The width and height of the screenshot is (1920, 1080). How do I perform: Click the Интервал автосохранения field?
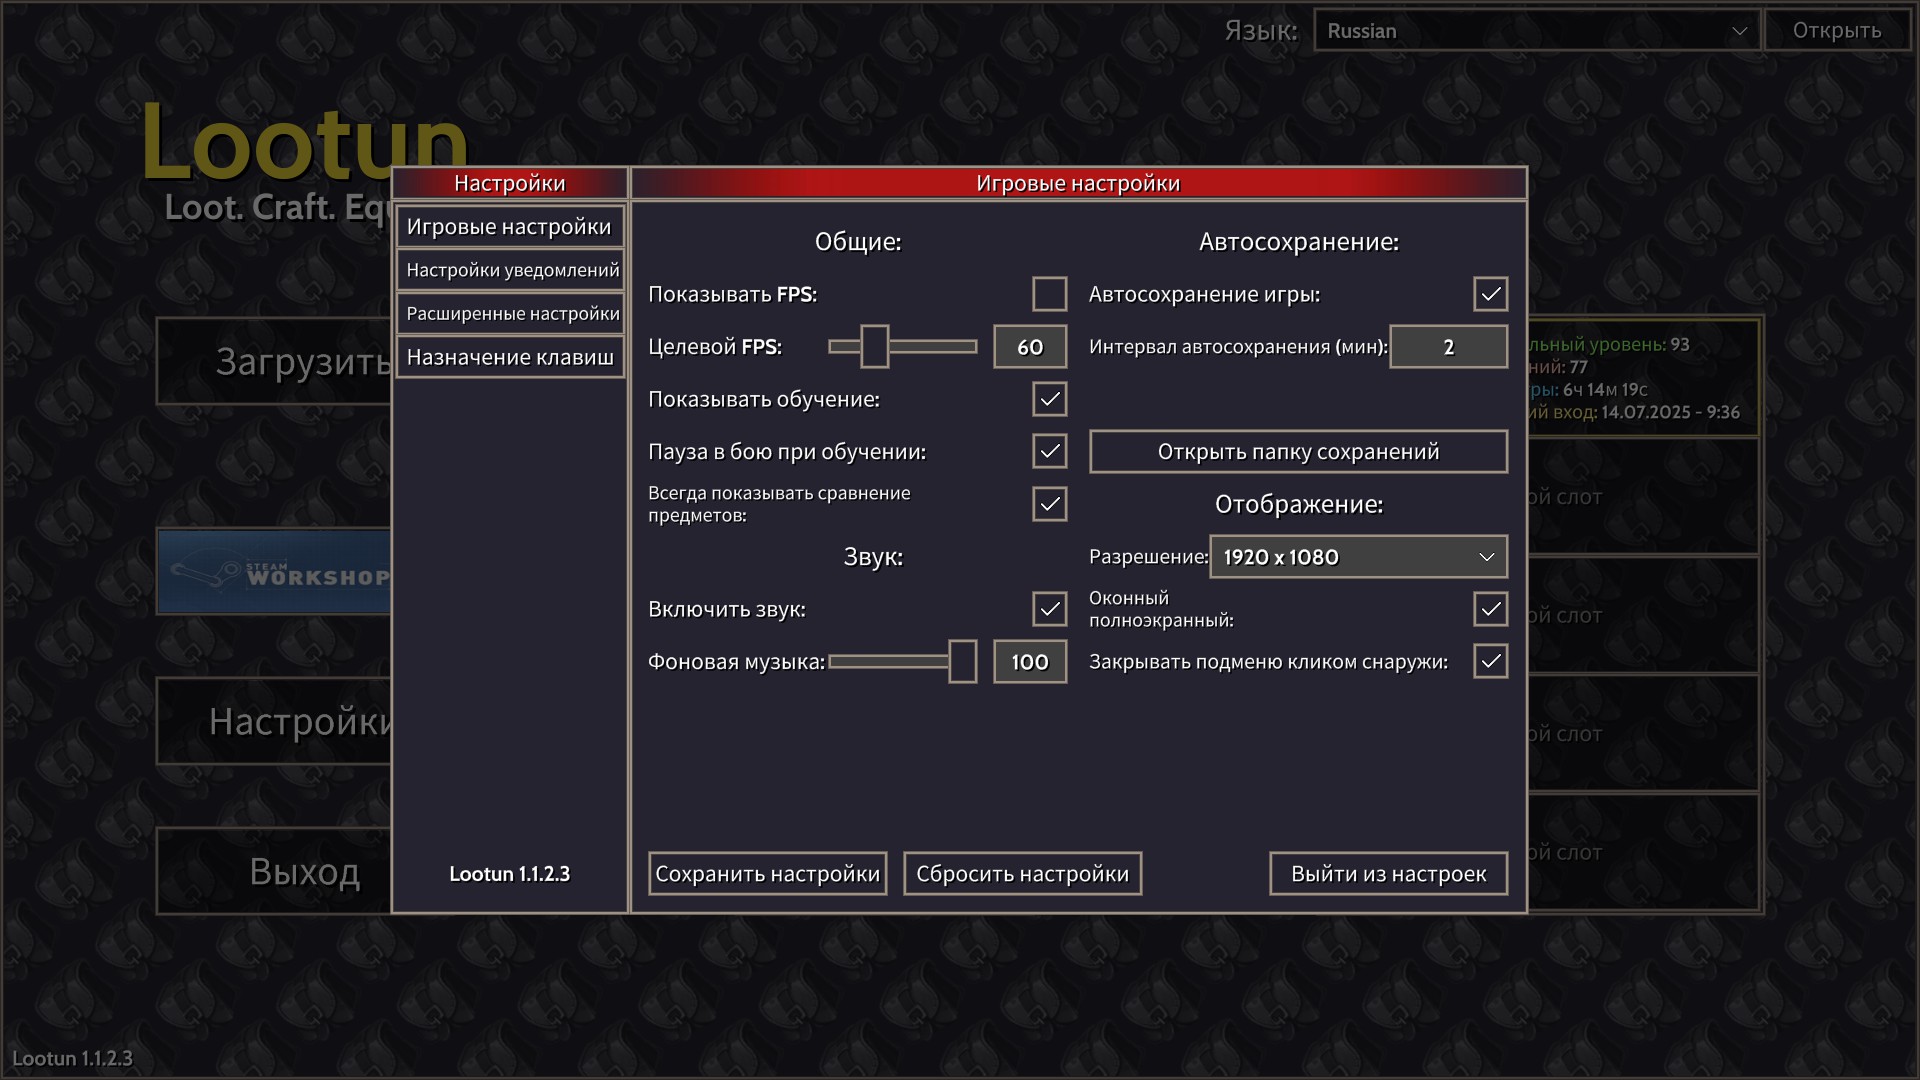pyautogui.click(x=1448, y=347)
